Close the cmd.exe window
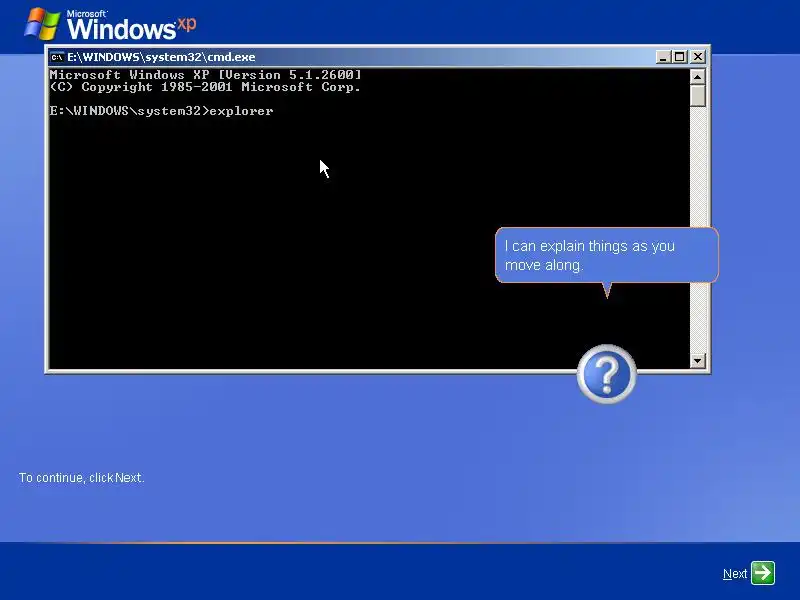 pos(698,57)
